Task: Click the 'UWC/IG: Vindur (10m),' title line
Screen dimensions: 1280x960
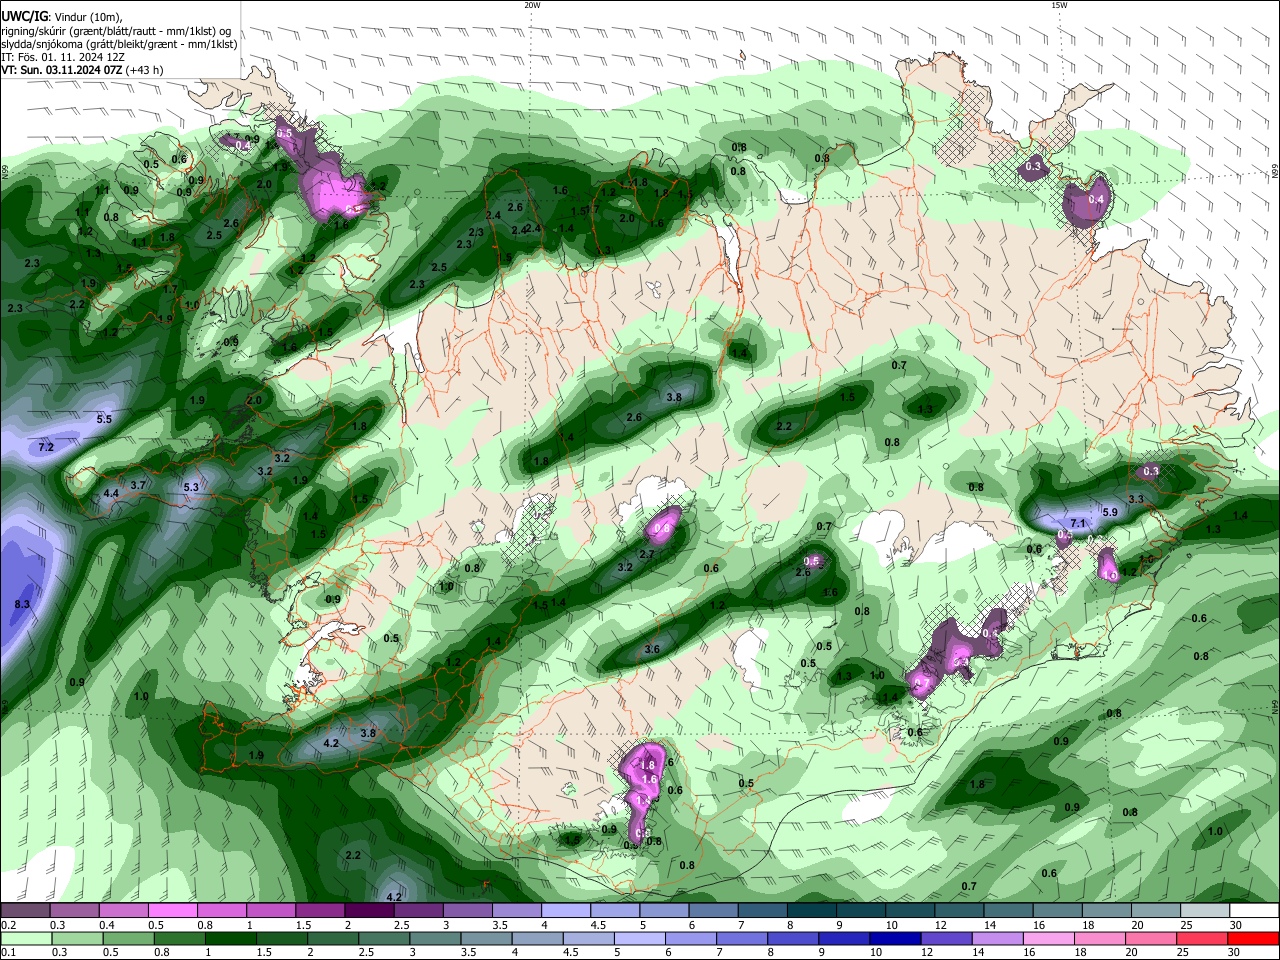Action: [x=62, y=16]
